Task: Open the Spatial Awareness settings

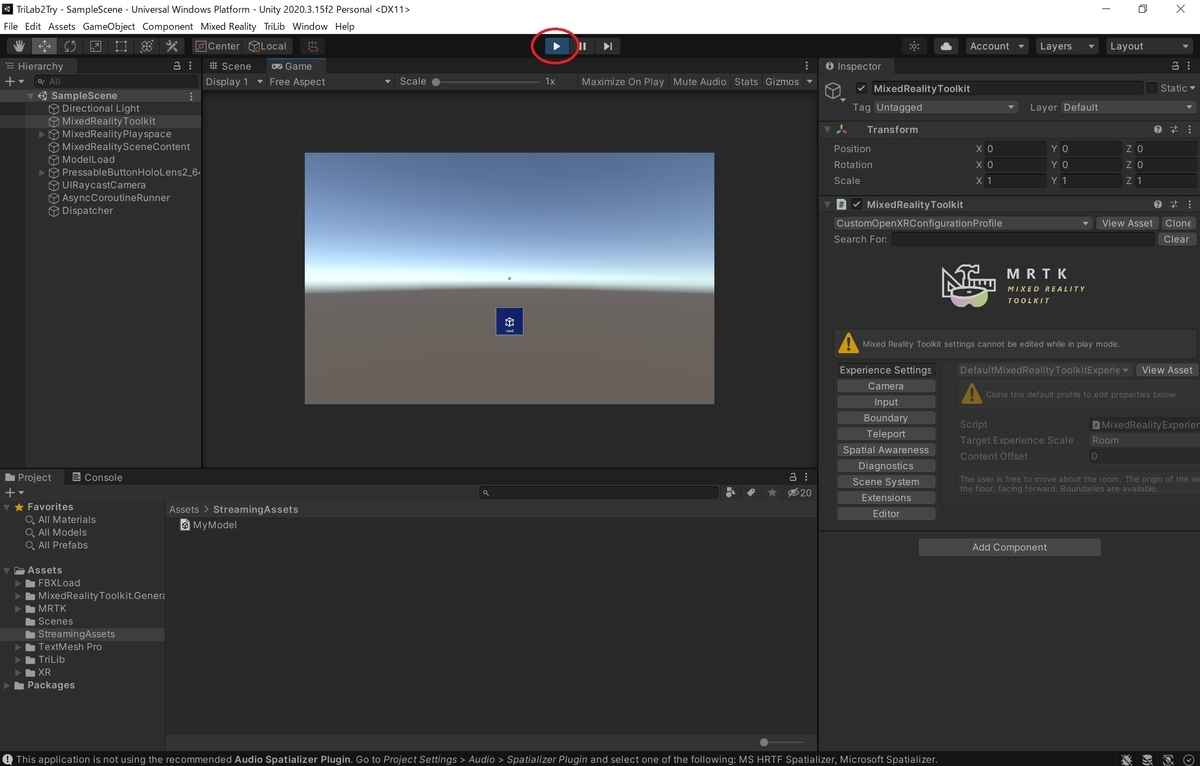Action: point(886,450)
